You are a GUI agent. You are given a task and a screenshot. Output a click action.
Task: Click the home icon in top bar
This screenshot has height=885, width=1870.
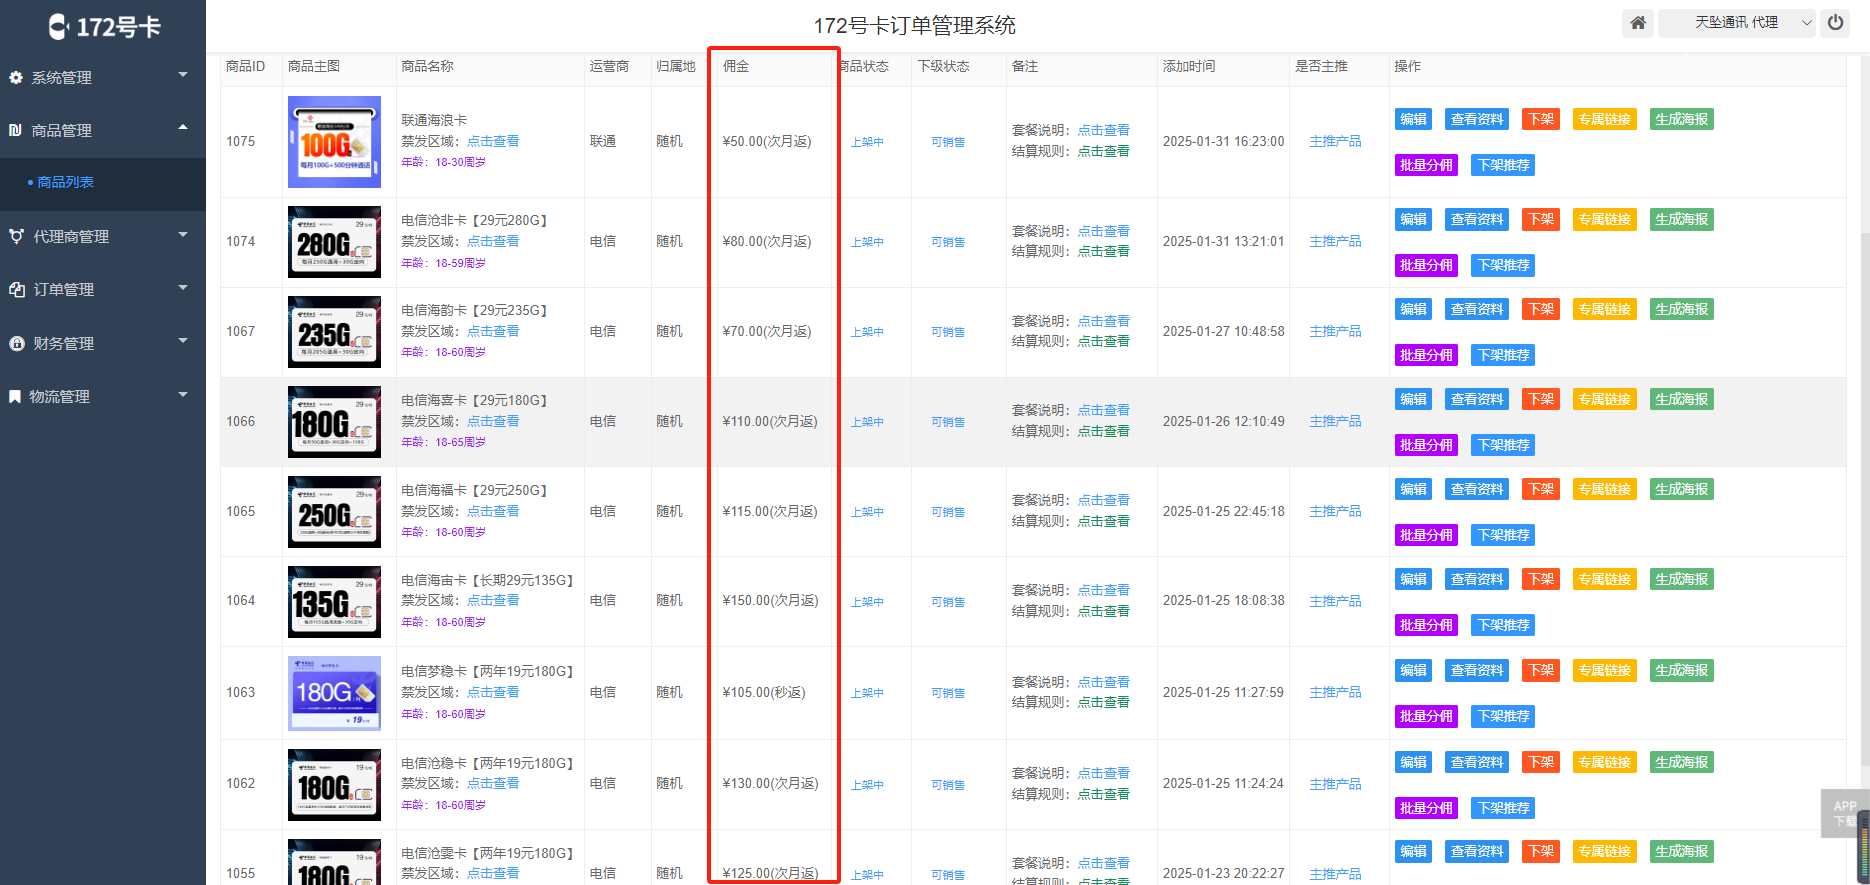pyautogui.click(x=1637, y=23)
